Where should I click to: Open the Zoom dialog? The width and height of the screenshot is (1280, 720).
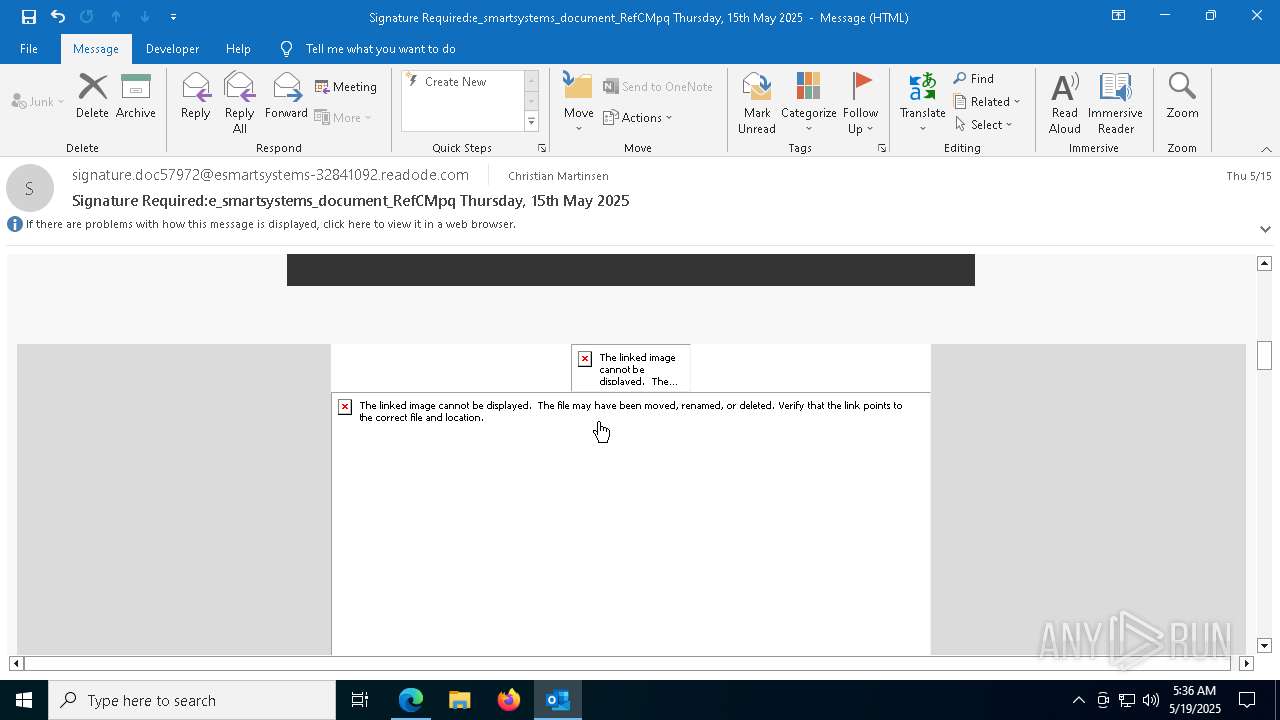point(1182,96)
